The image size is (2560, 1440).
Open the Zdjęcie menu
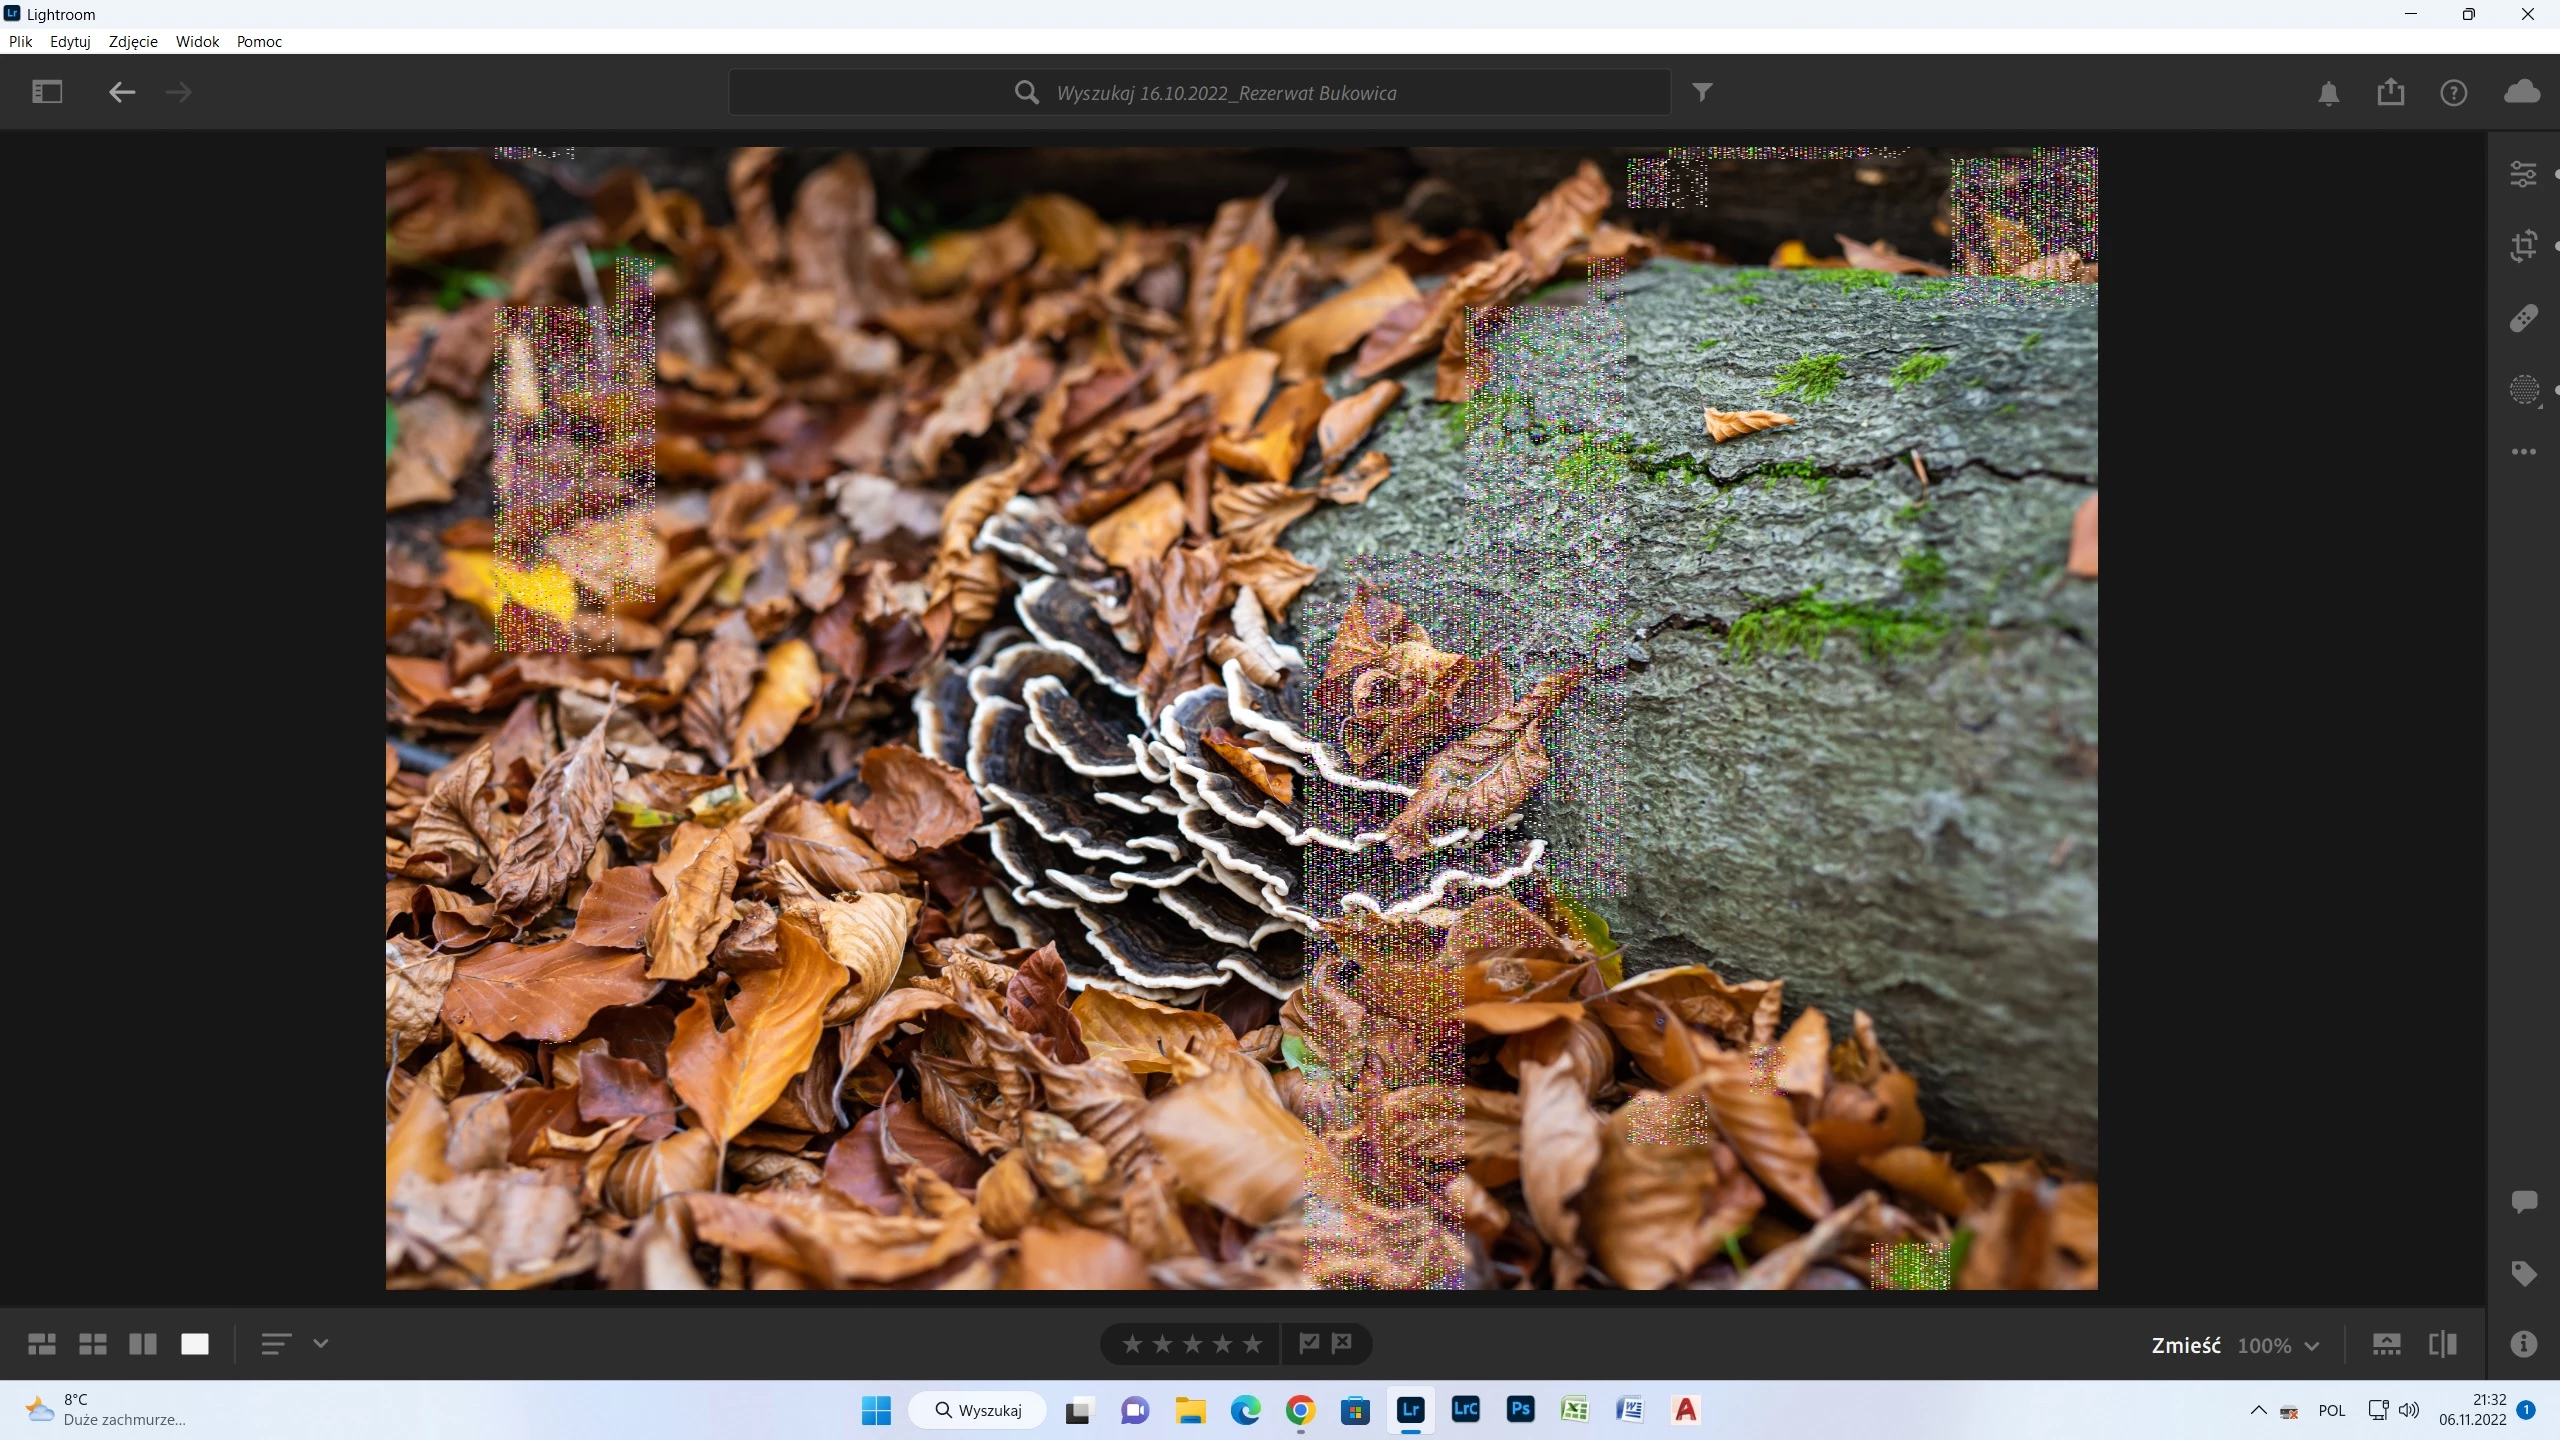tap(133, 41)
